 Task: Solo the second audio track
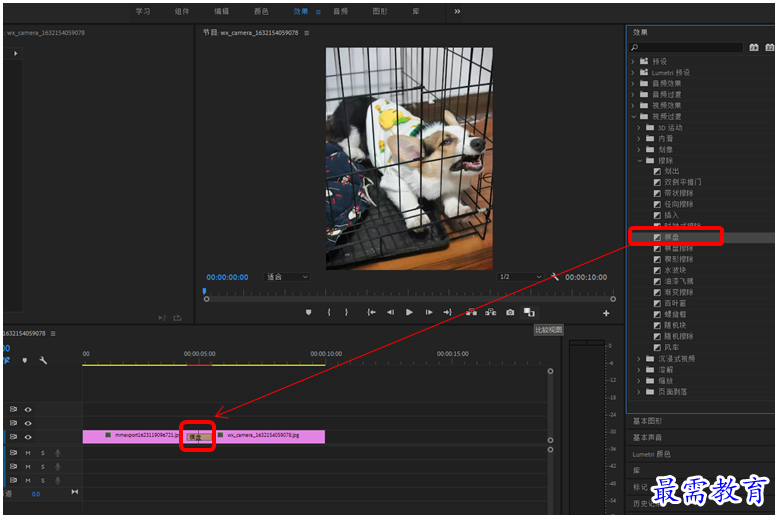pyautogui.click(x=43, y=467)
